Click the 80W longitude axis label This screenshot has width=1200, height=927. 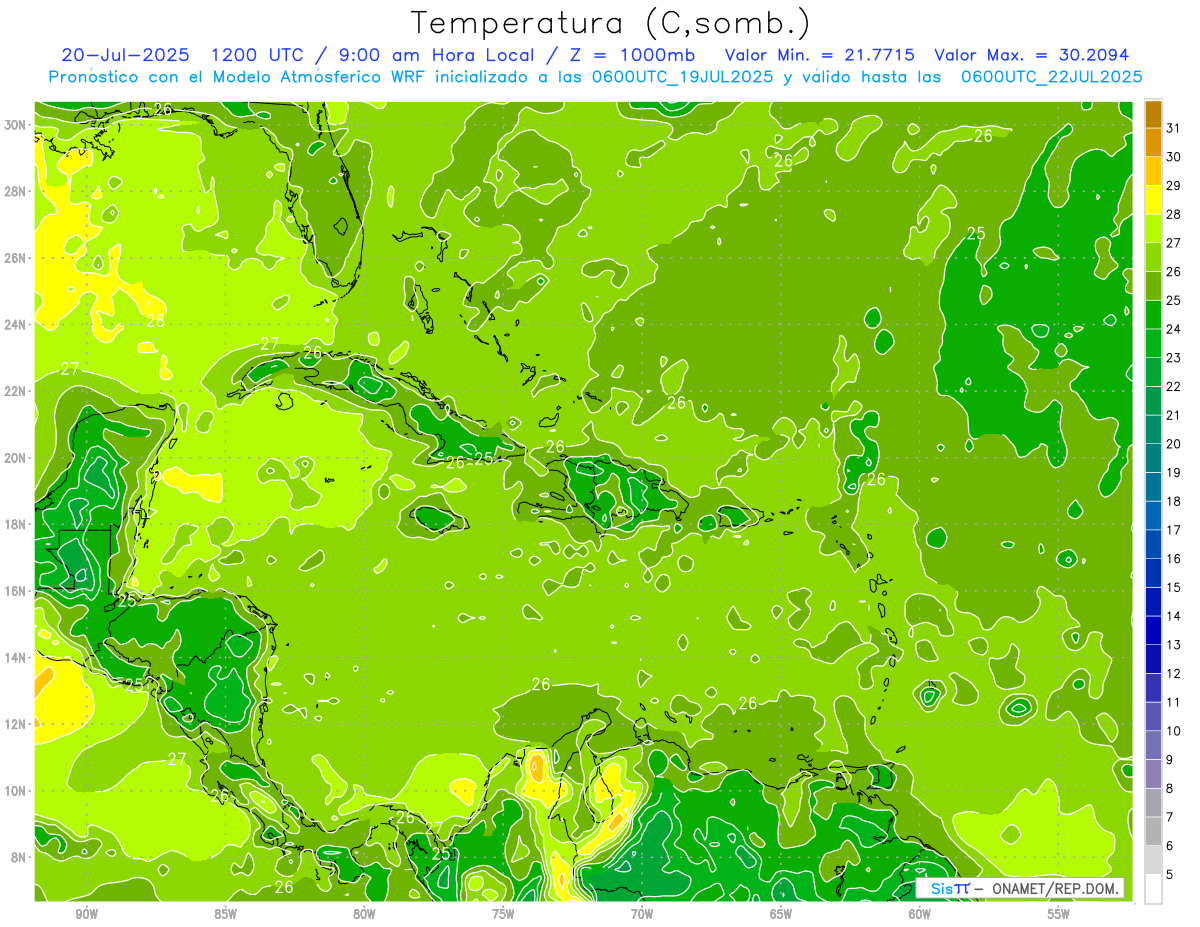364,914
